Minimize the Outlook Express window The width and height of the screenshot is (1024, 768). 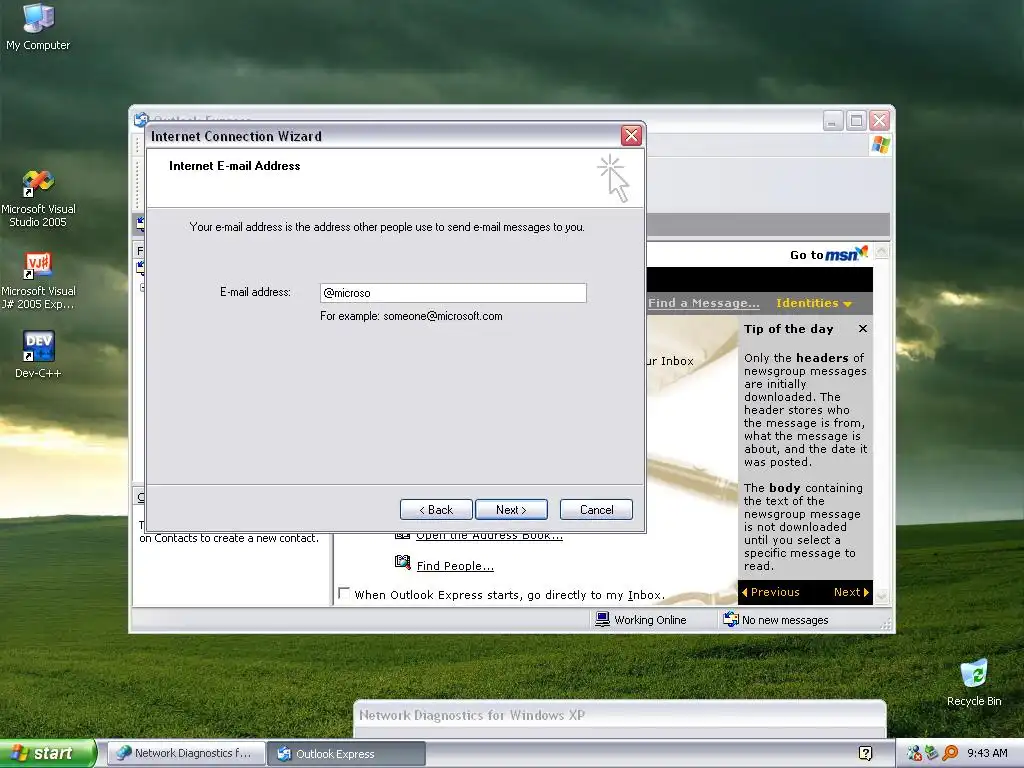point(833,121)
